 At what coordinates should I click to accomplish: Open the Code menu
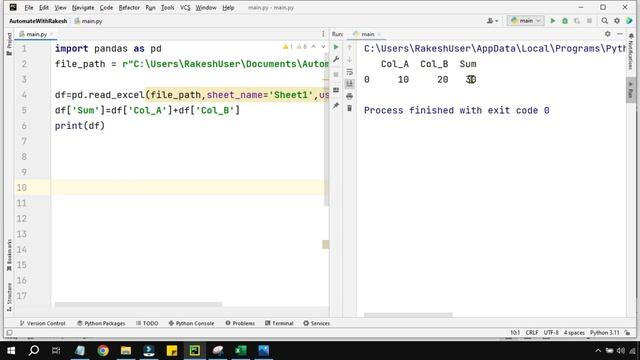(106, 8)
